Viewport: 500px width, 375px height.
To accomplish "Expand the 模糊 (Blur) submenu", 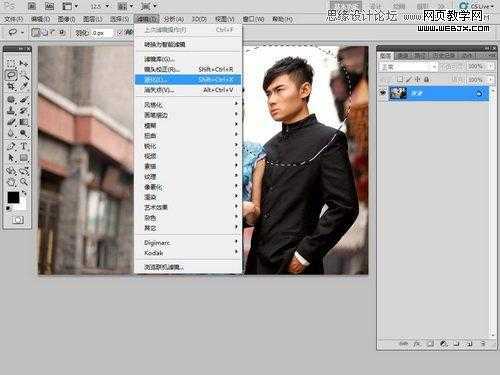I will [188, 125].
